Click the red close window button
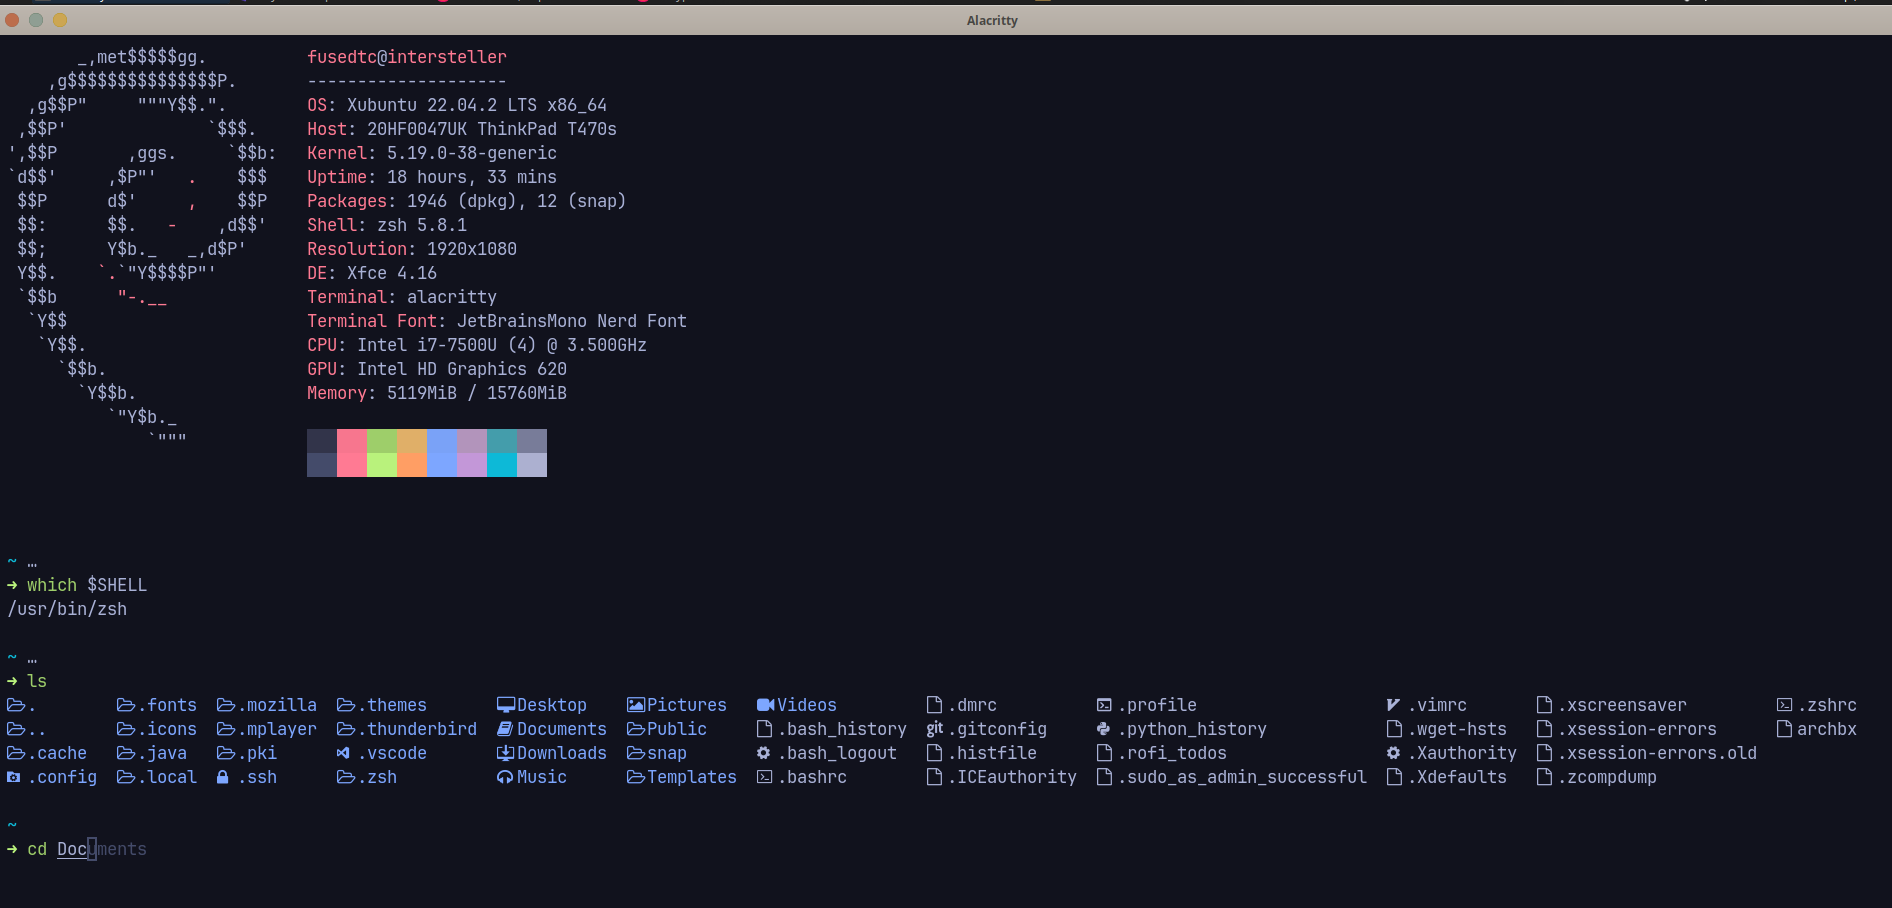This screenshot has width=1892, height=908. (x=12, y=20)
